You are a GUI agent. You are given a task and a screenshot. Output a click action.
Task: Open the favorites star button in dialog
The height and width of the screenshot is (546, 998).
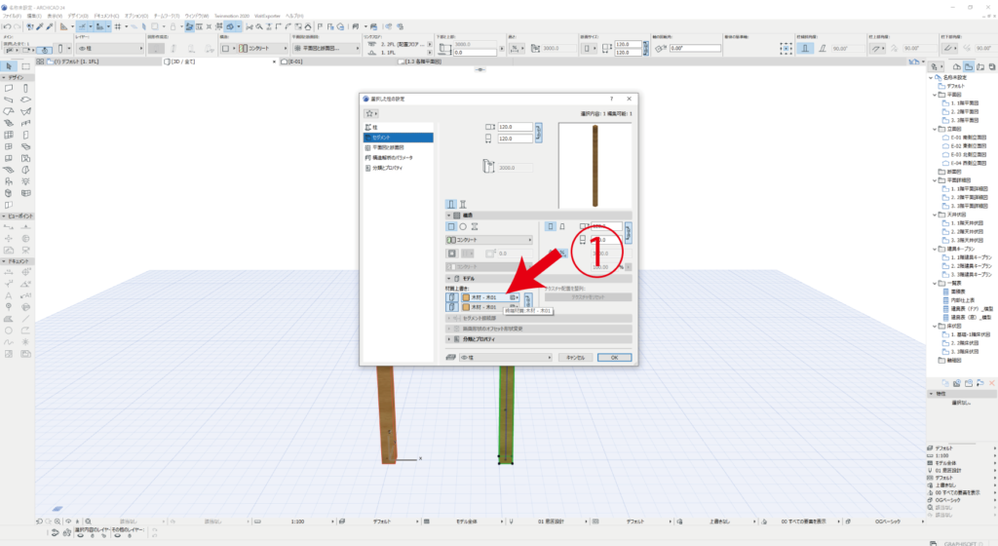tap(372, 114)
